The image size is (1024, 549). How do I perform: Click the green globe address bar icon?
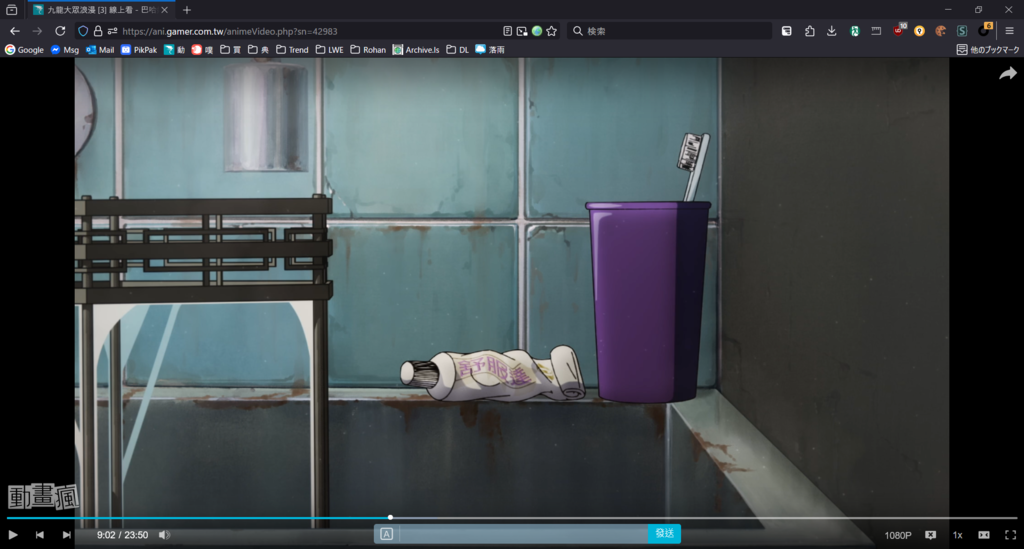click(537, 31)
